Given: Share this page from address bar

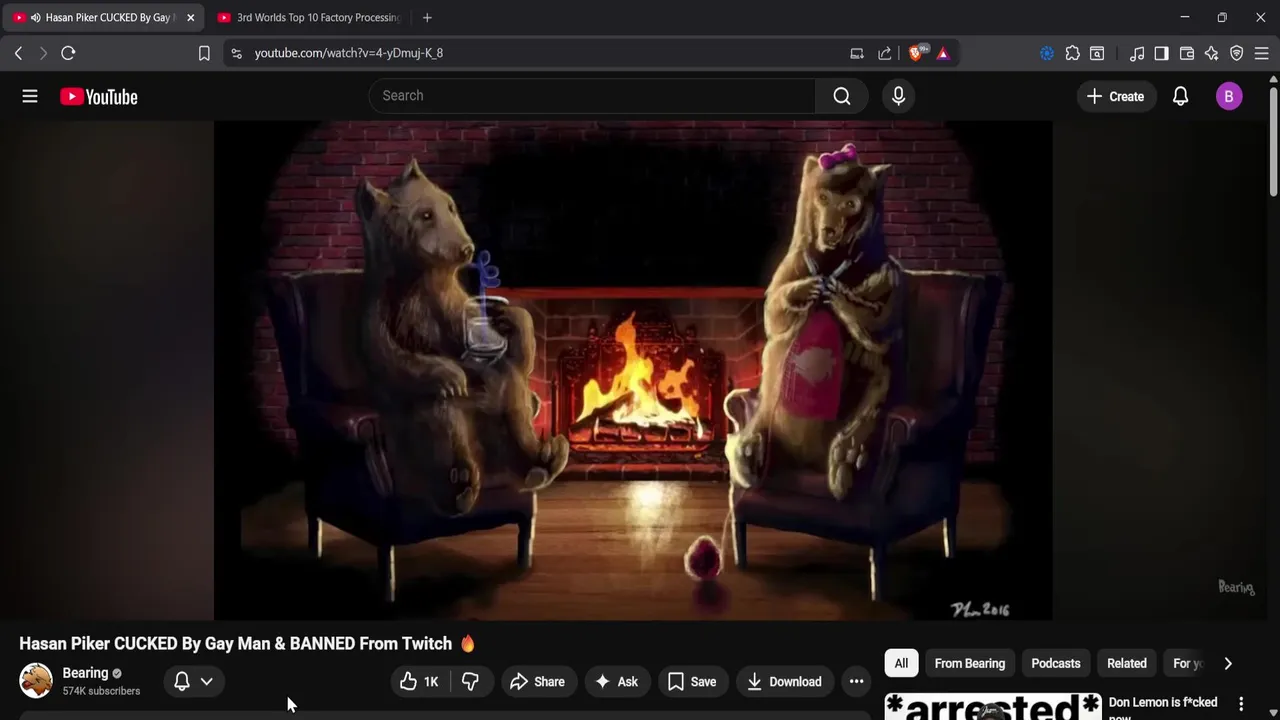Looking at the screenshot, I should [x=885, y=53].
